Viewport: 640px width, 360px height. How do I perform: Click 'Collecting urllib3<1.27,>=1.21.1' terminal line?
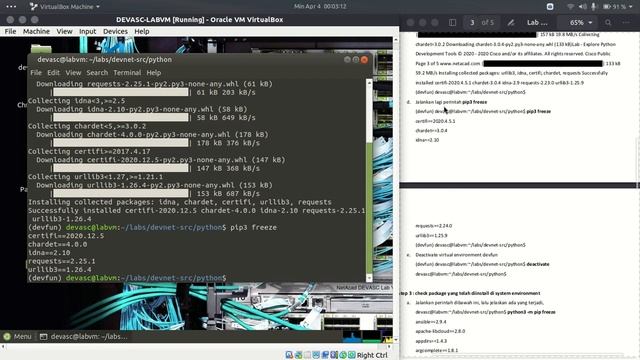pos(95,177)
